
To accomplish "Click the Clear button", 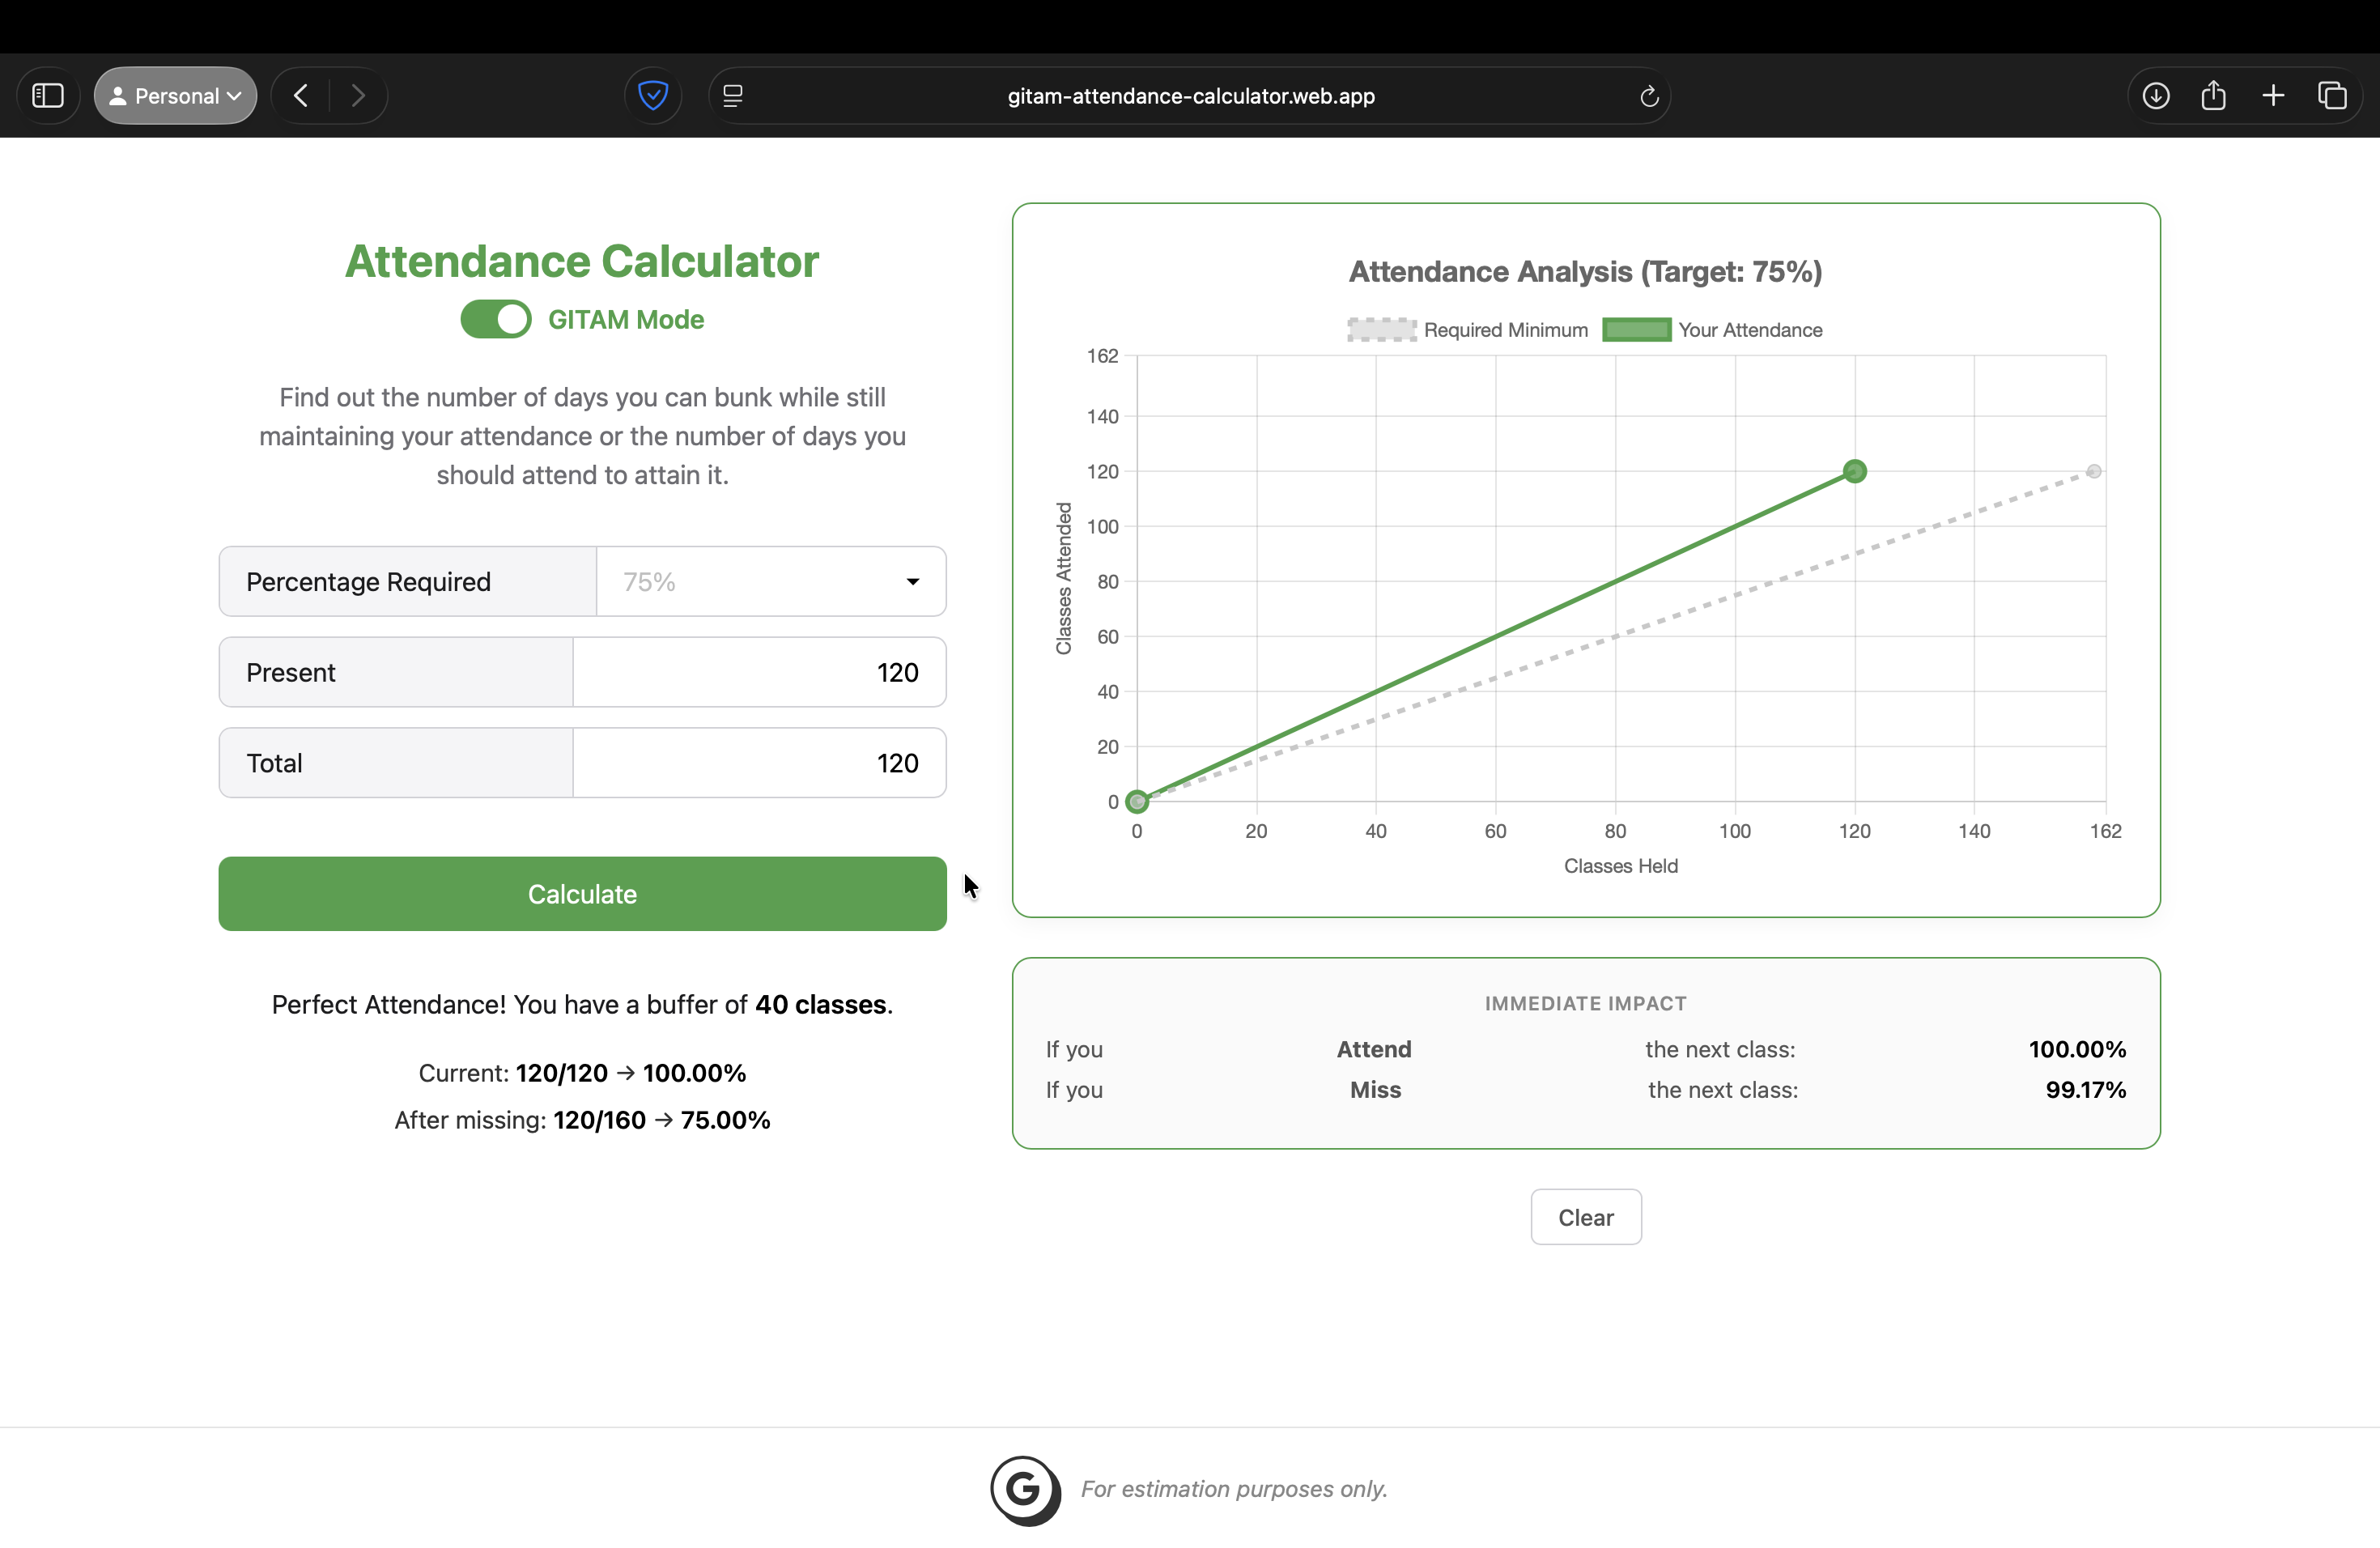I will (1586, 1217).
